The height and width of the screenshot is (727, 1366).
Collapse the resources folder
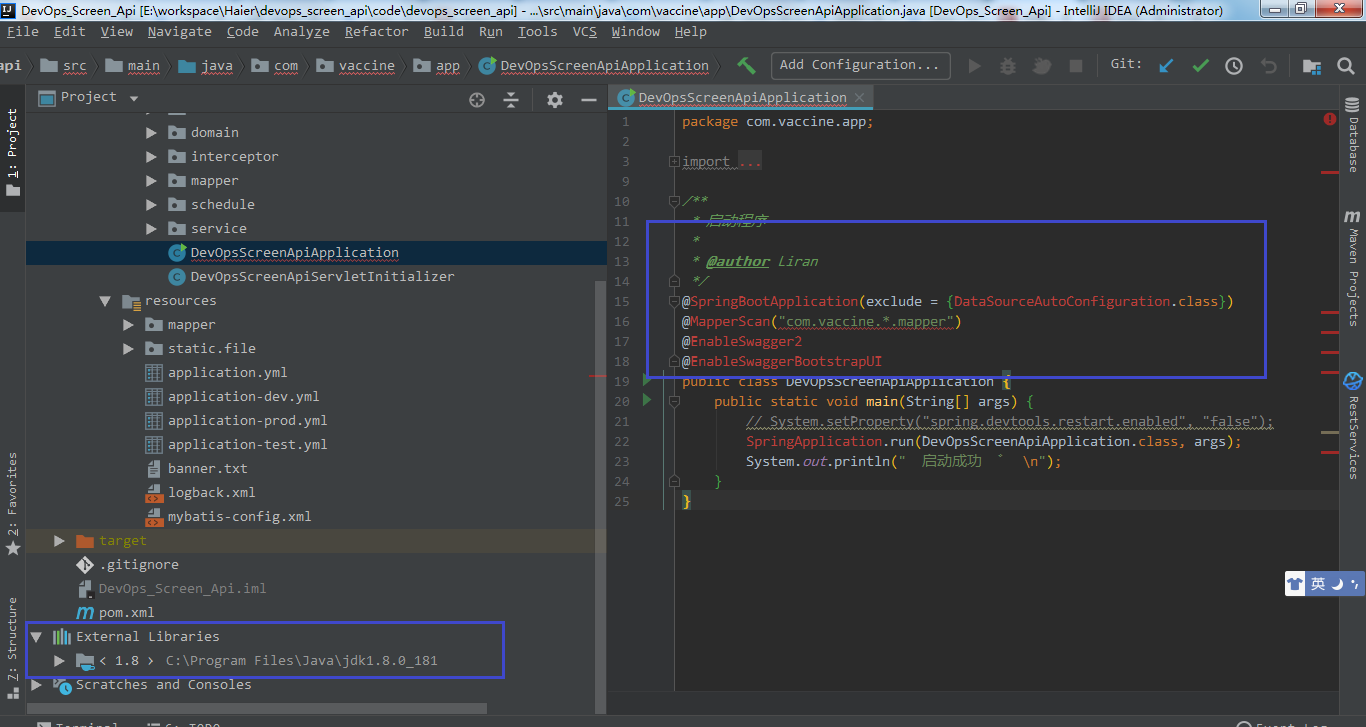click(x=105, y=301)
